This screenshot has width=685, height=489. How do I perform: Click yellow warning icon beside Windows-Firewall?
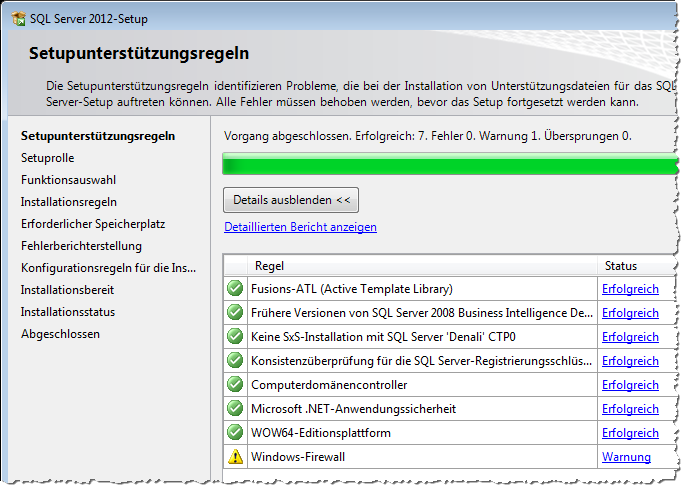pyautogui.click(x=236, y=457)
